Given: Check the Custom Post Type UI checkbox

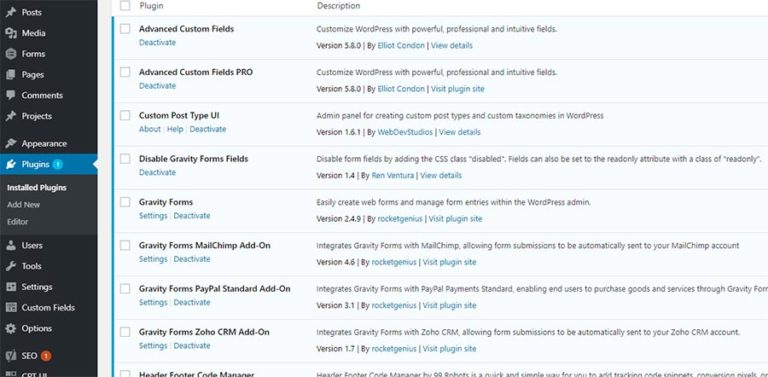Looking at the screenshot, I should coord(125,116).
